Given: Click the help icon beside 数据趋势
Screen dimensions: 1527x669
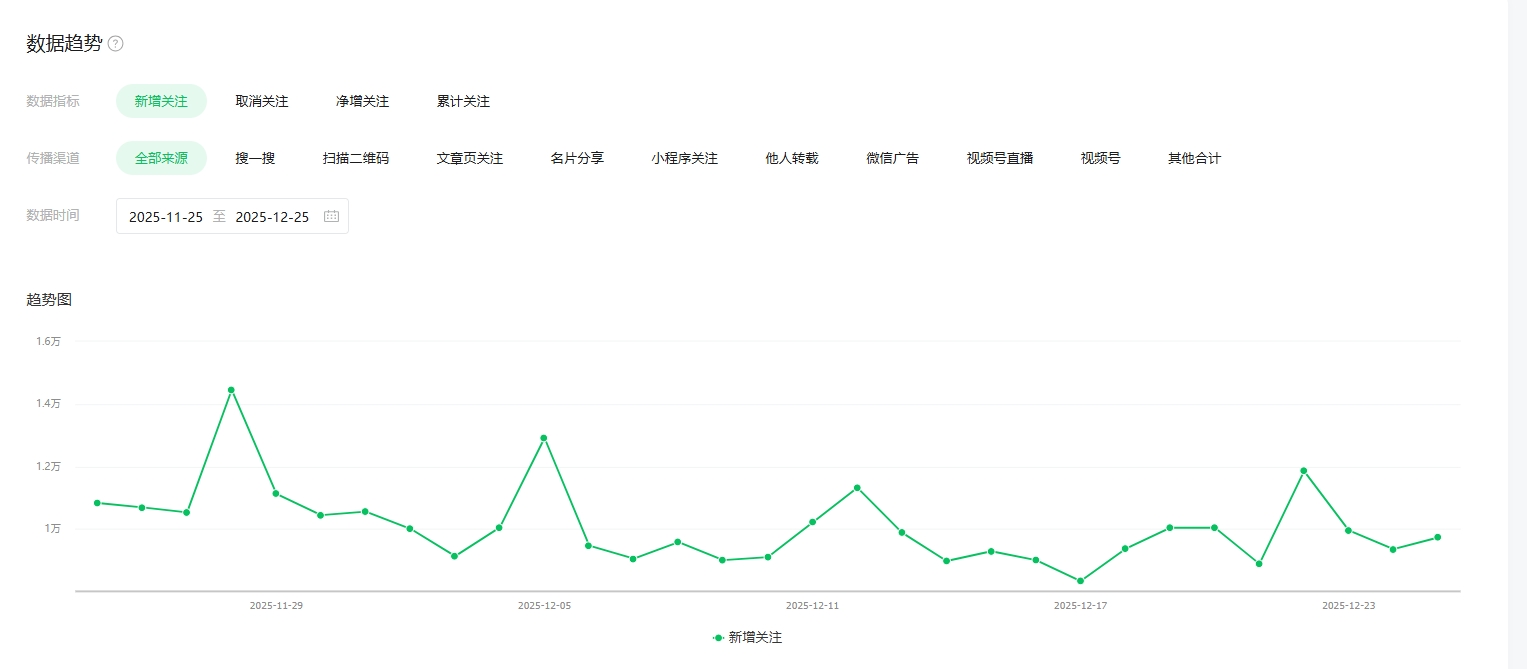Looking at the screenshot, I should tap(116, 44).
